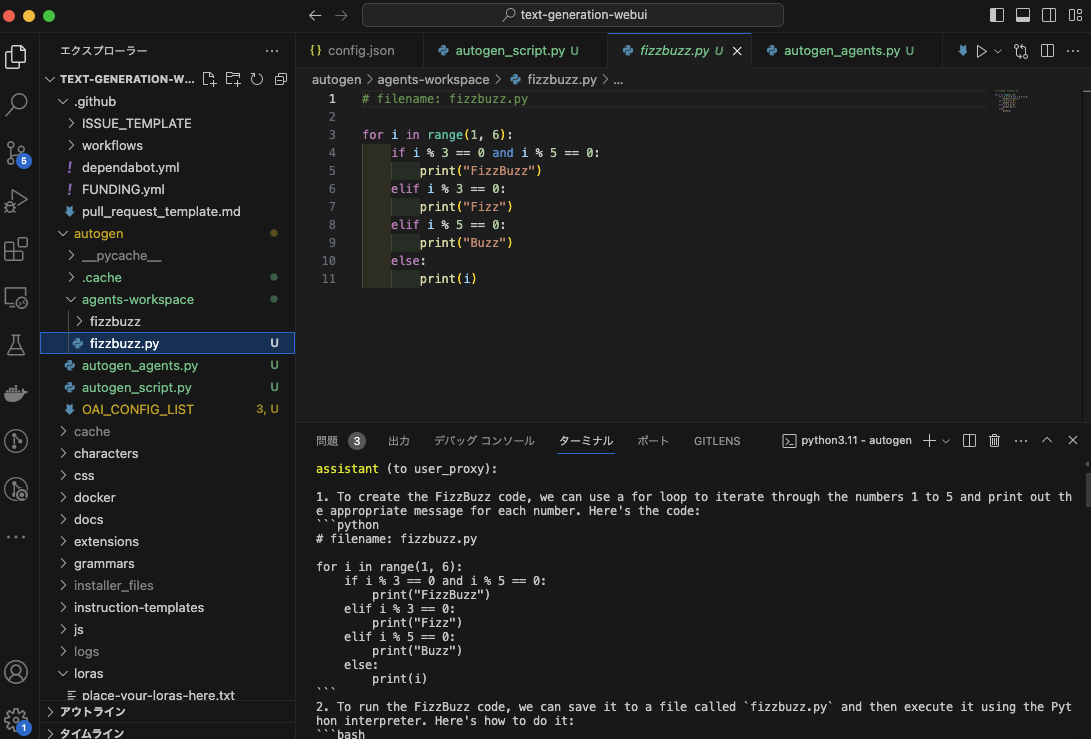Run the Python file with play button
The height and width of the screenshot is (739, 1091).
point(981,51)
